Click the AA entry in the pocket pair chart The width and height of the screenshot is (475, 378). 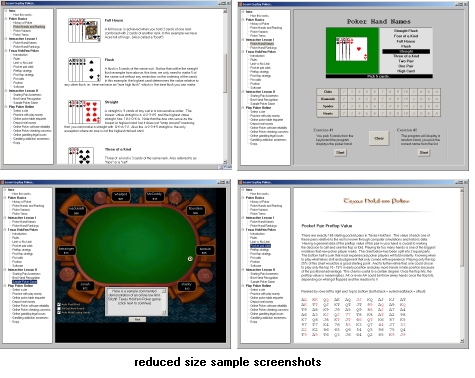click(x=304, y=299)
